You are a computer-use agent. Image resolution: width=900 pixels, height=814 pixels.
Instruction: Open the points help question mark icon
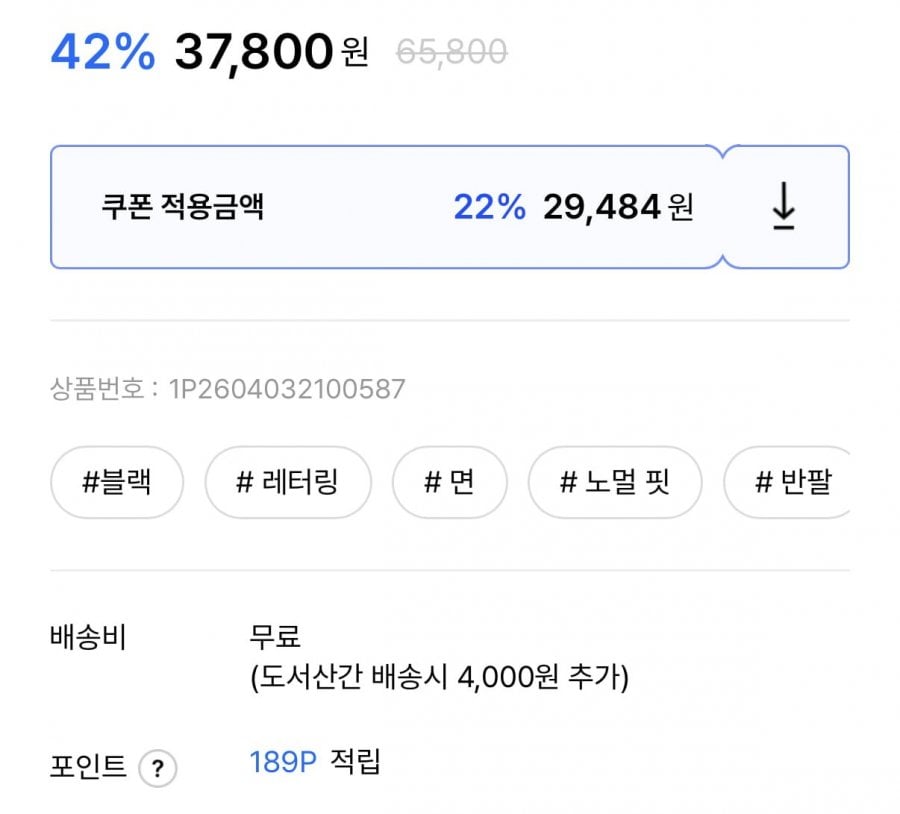157,768
